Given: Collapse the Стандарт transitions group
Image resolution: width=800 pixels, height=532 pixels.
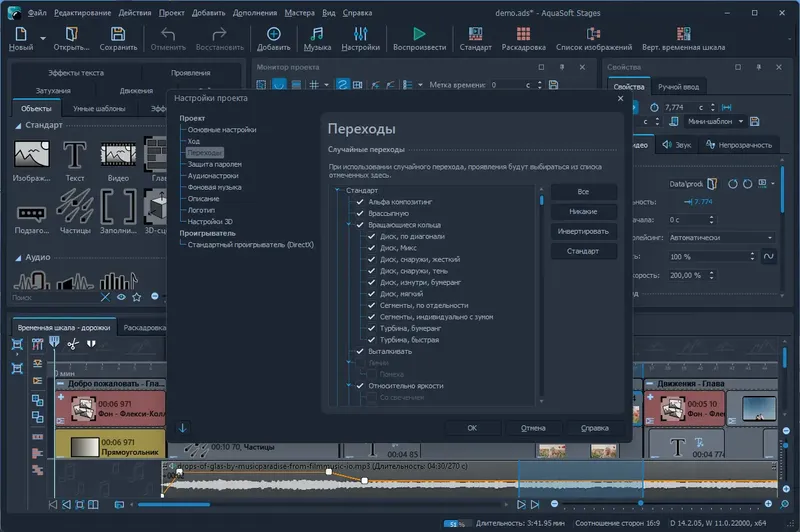Looking at the screenshot, I should 337,190.
